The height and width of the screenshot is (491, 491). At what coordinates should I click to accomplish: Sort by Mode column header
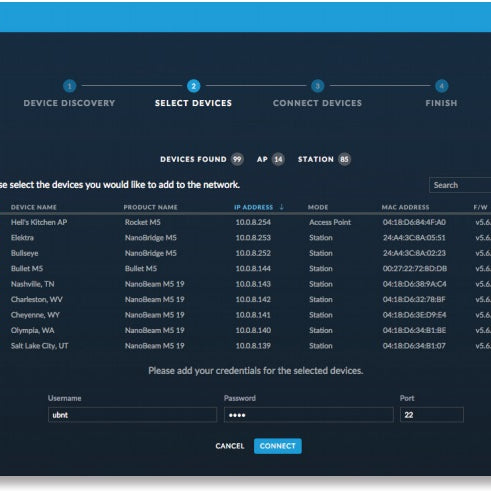(x=318, y=207)
